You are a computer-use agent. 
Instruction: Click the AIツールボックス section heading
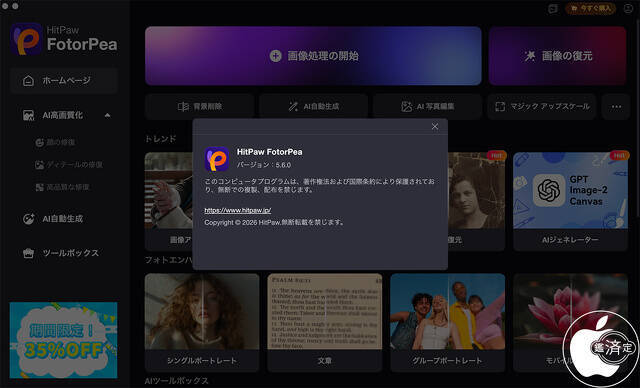pyautogui.click(x=177, y=381)
